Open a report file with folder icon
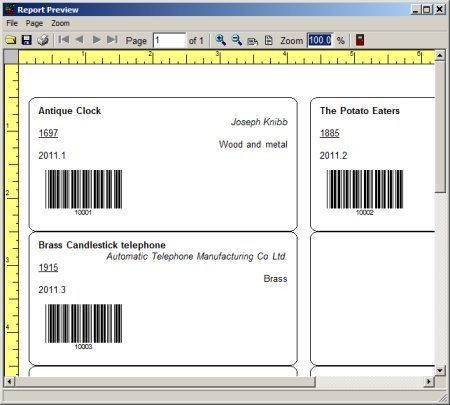The image size is (450, 405). pyautogui.click(x=11, y=40)
